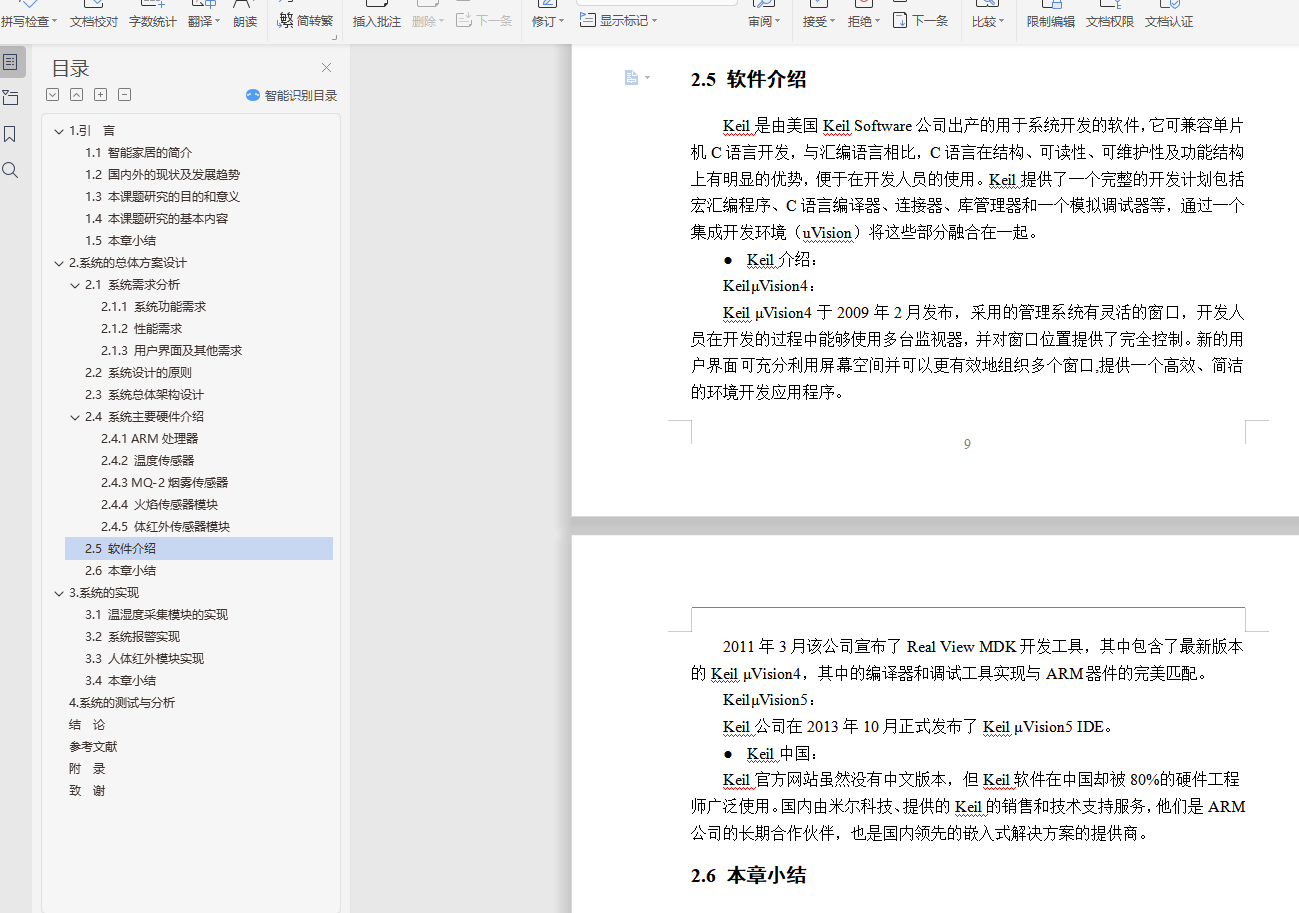Select 2.4.5 体红外传感器模块 in outline

(165, 527)
